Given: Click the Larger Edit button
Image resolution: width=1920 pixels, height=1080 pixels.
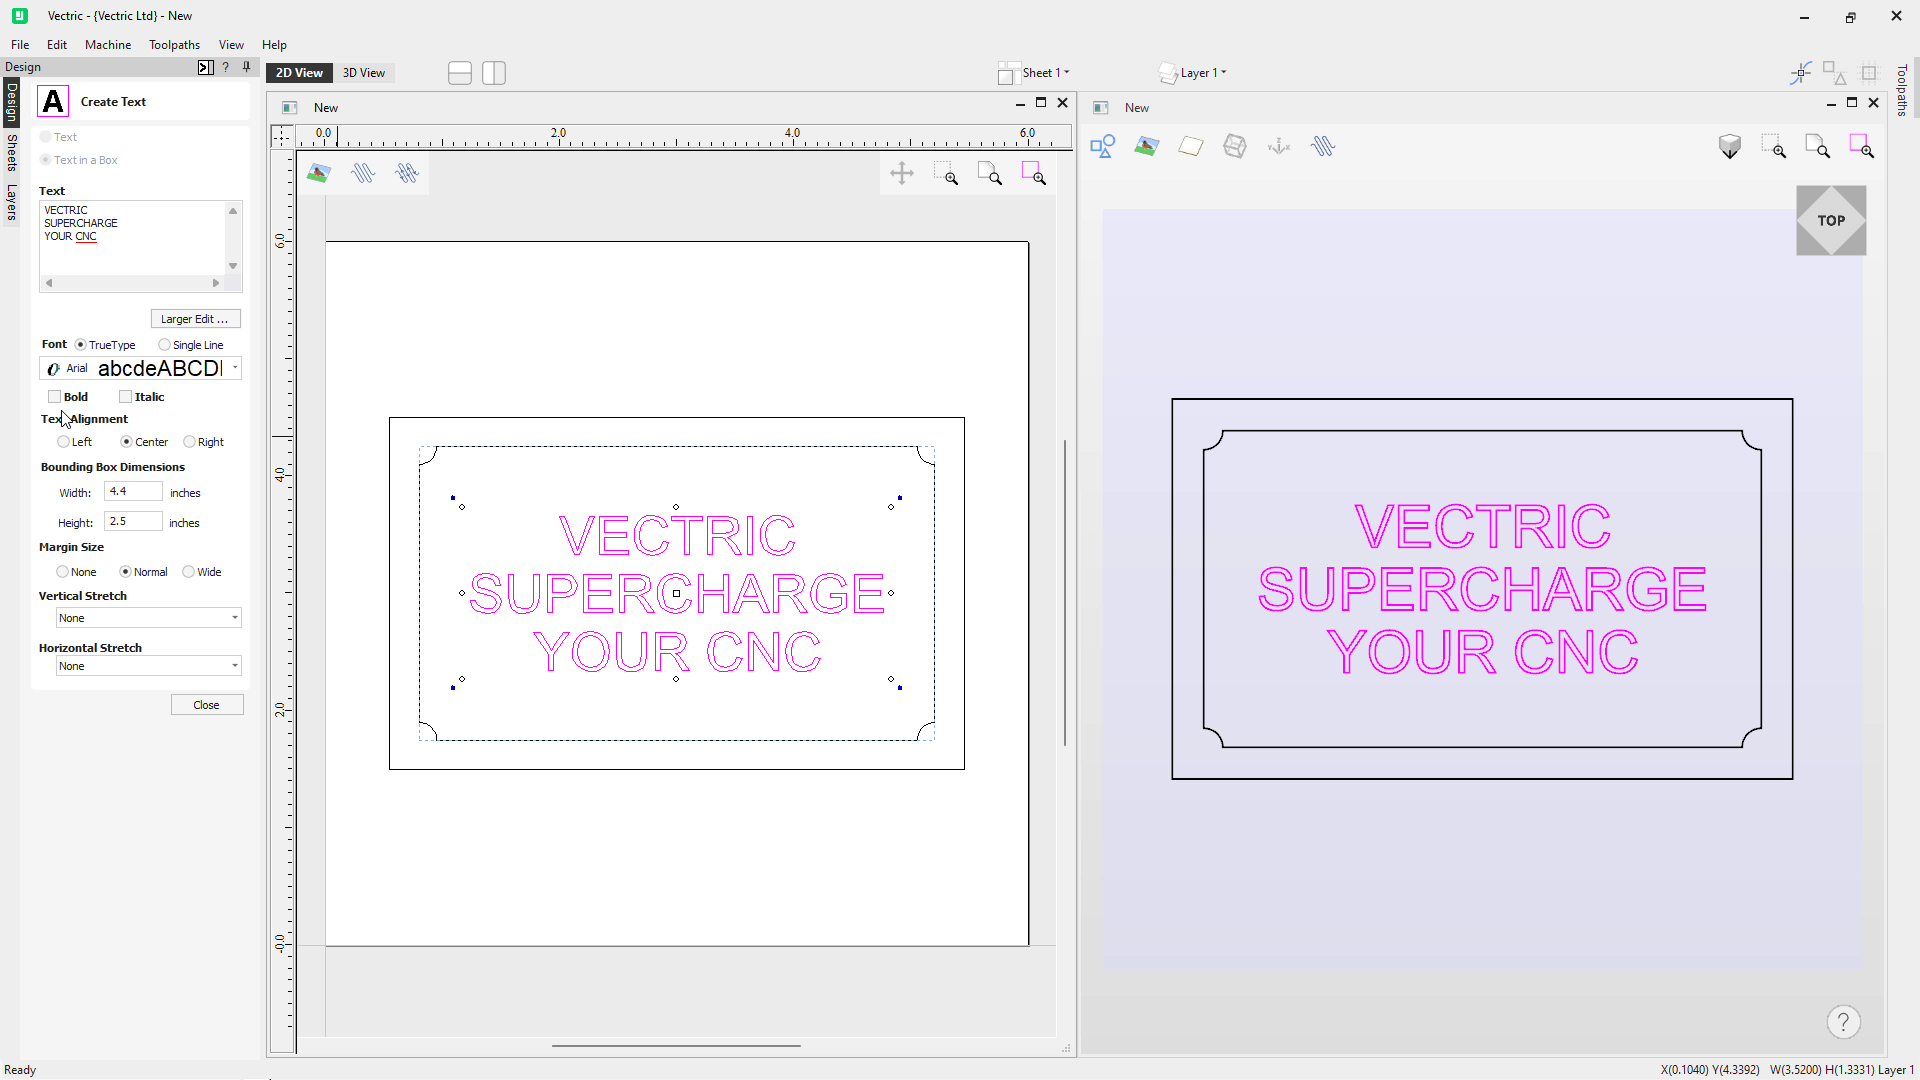Looking at the screenshot, I should 195,319.
